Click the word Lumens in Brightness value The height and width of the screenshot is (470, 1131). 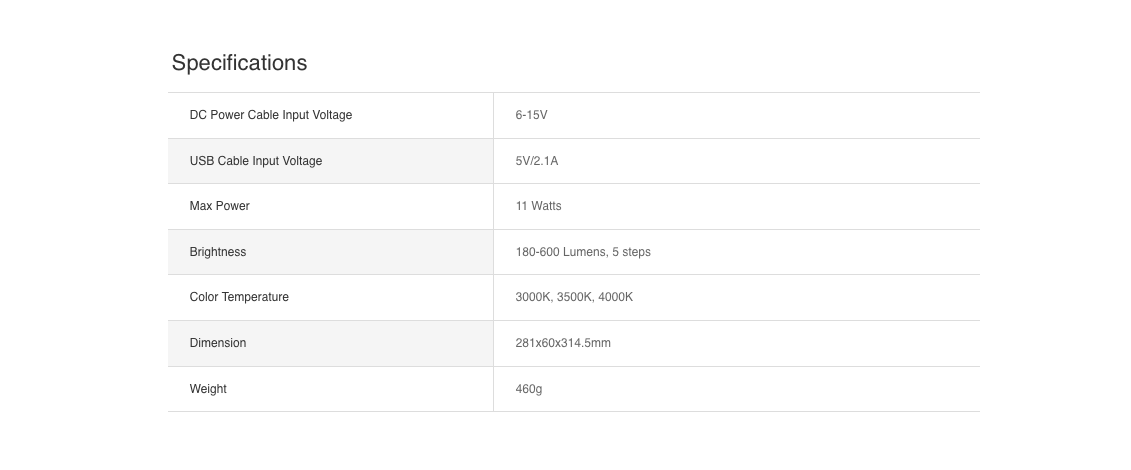pyautogui.click(x=584, y=252)
